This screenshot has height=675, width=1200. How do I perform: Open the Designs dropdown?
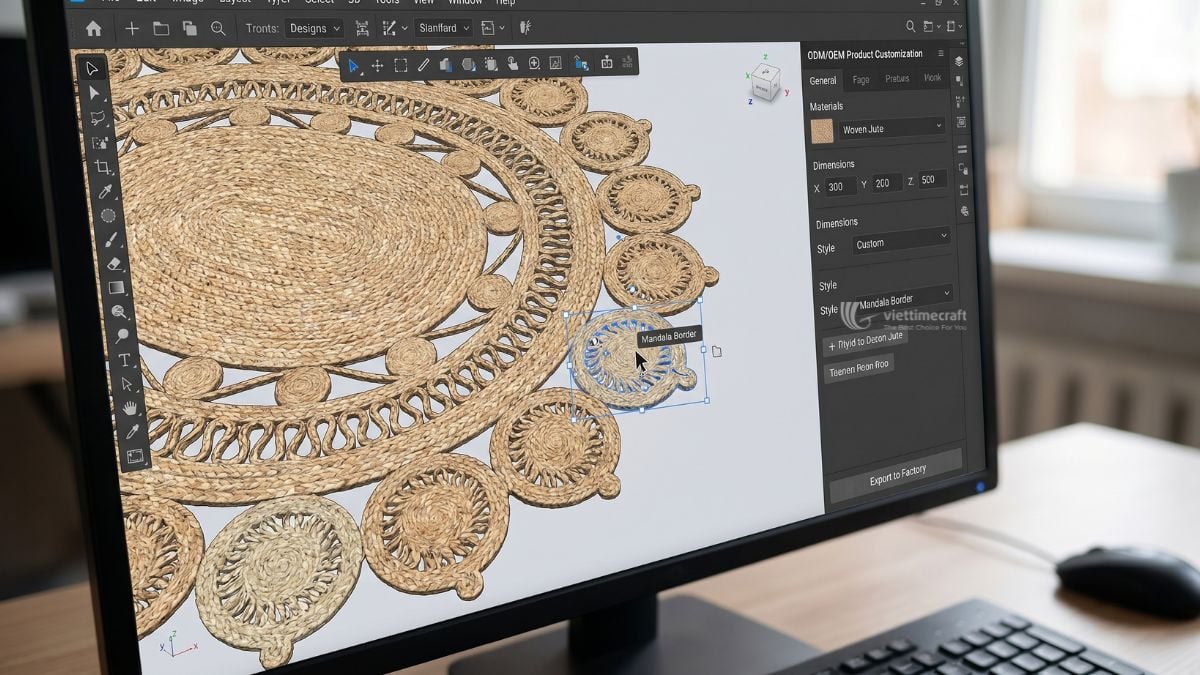coord(313,28)
